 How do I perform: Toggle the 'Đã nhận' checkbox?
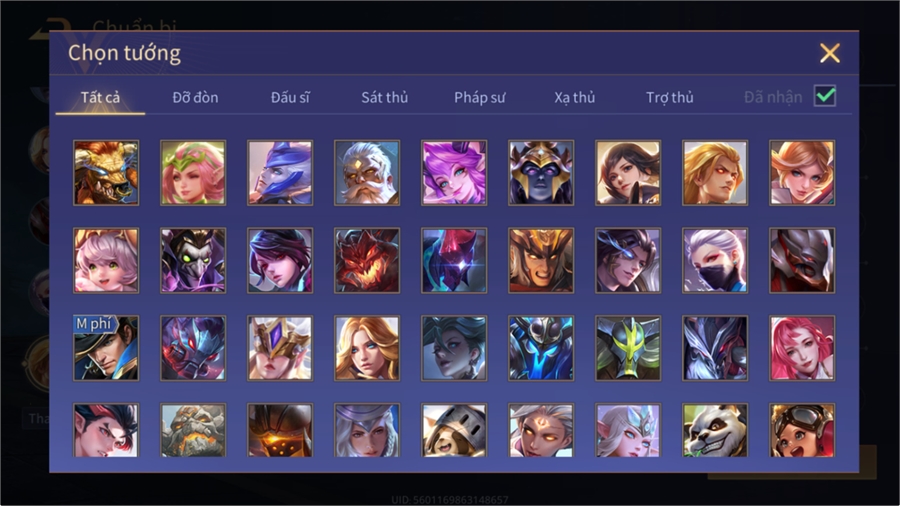(x=825, y=96)
